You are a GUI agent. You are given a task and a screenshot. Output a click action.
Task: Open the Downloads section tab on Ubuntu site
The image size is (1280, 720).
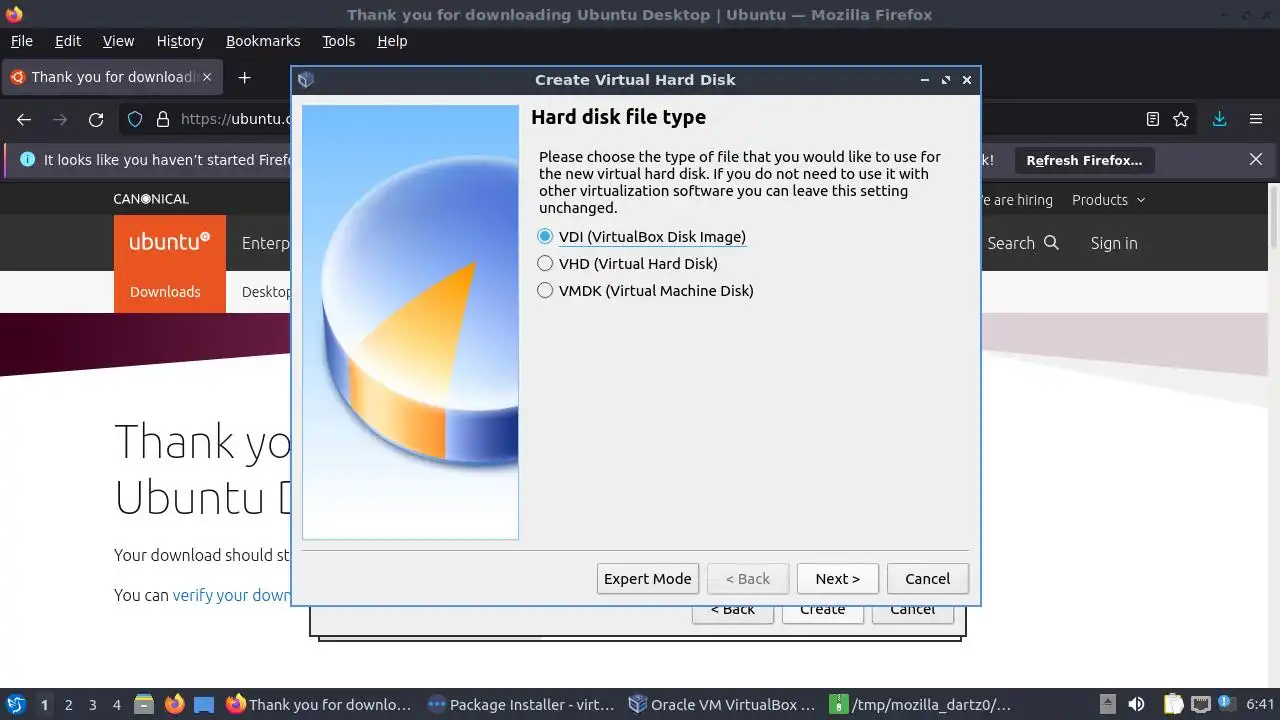point(165,292)
